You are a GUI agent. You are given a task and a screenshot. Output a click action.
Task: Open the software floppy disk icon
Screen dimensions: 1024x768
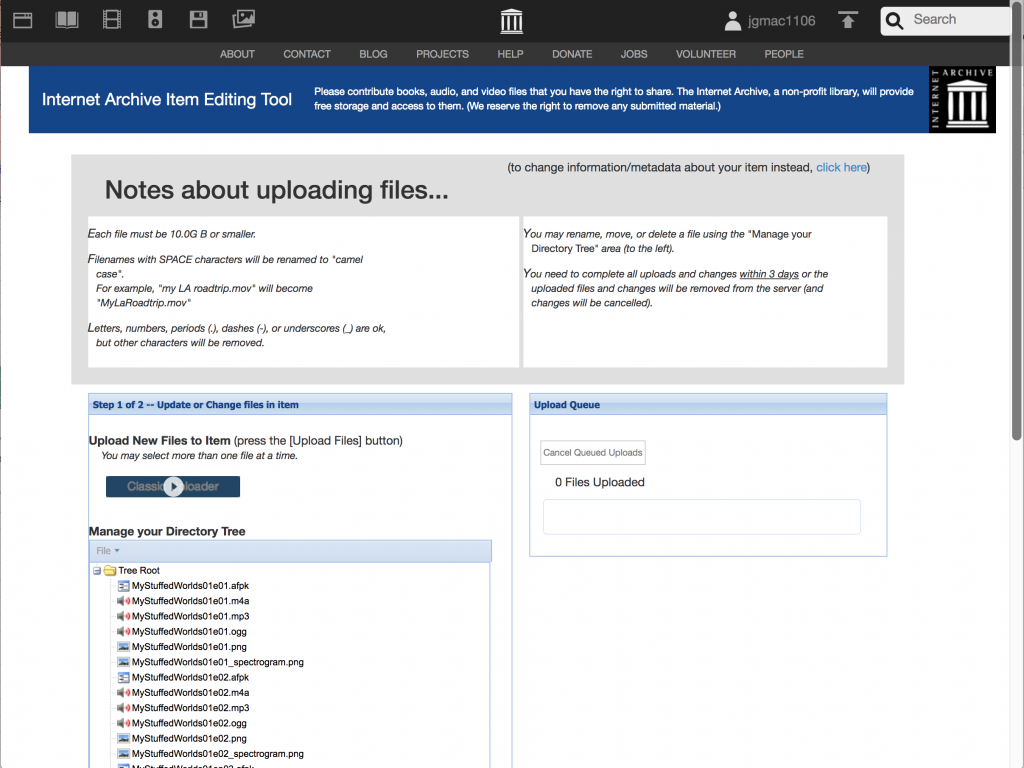pos(199,20)
